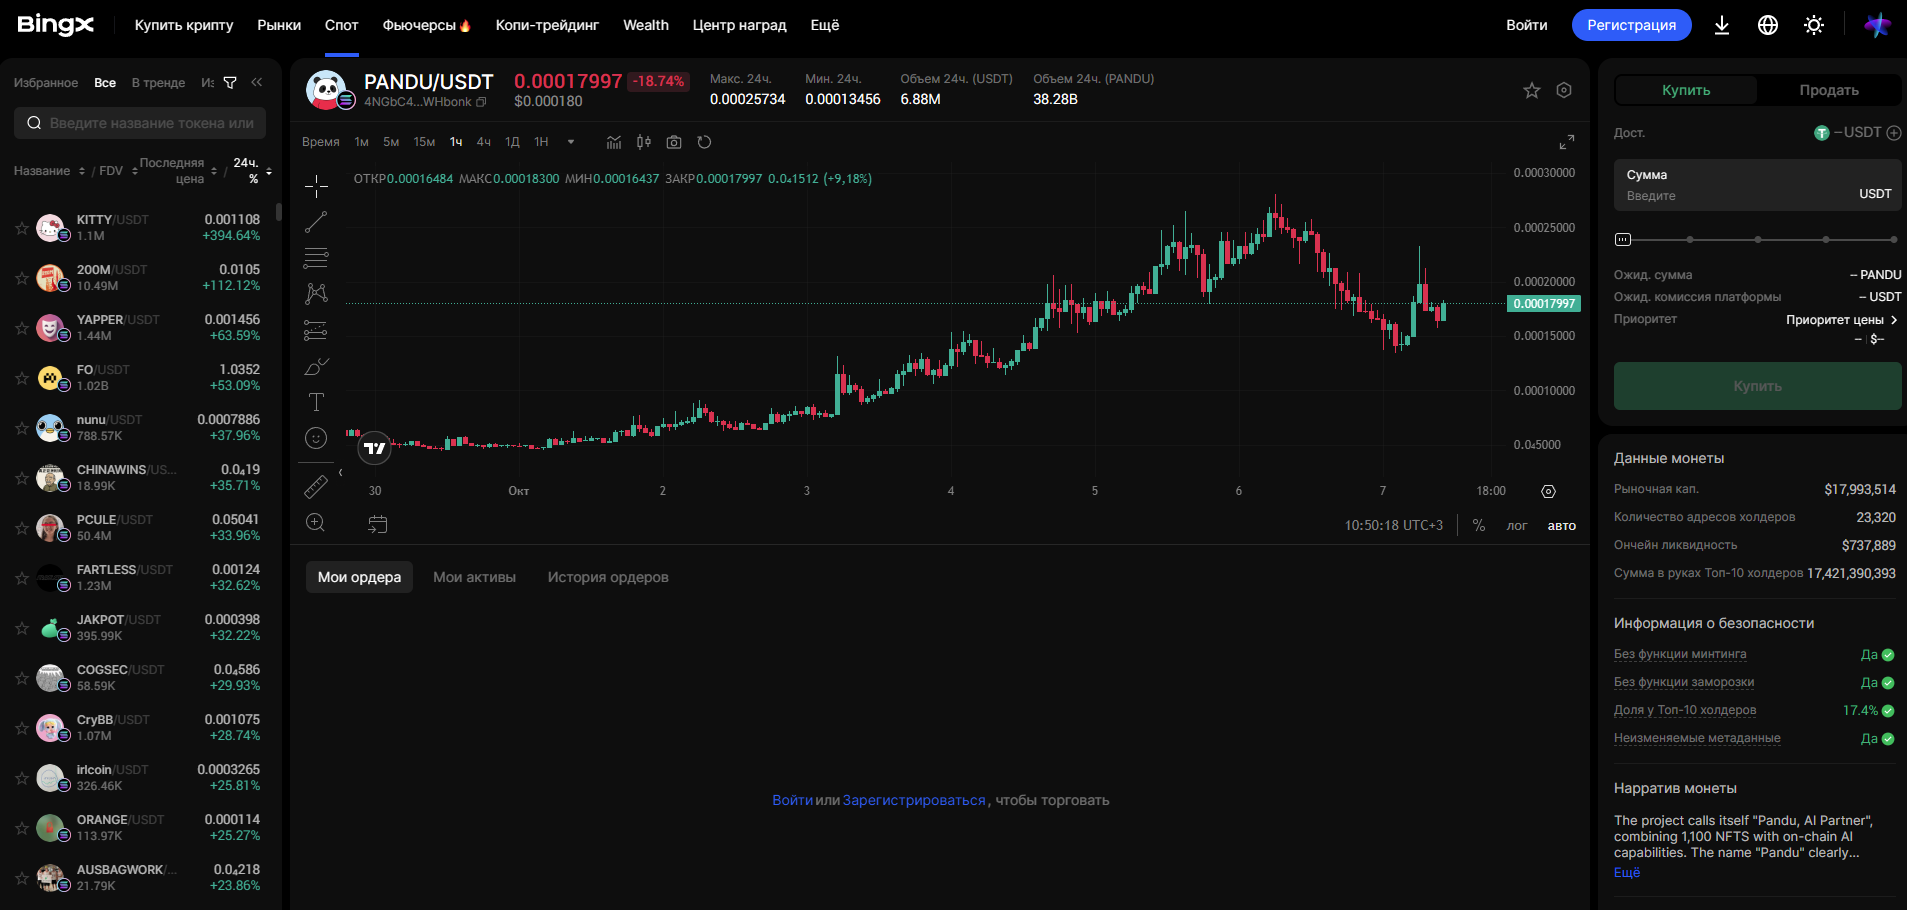Toggle logarithmic scale on chart
The image size is (1907, 910).
point(1516,526)
